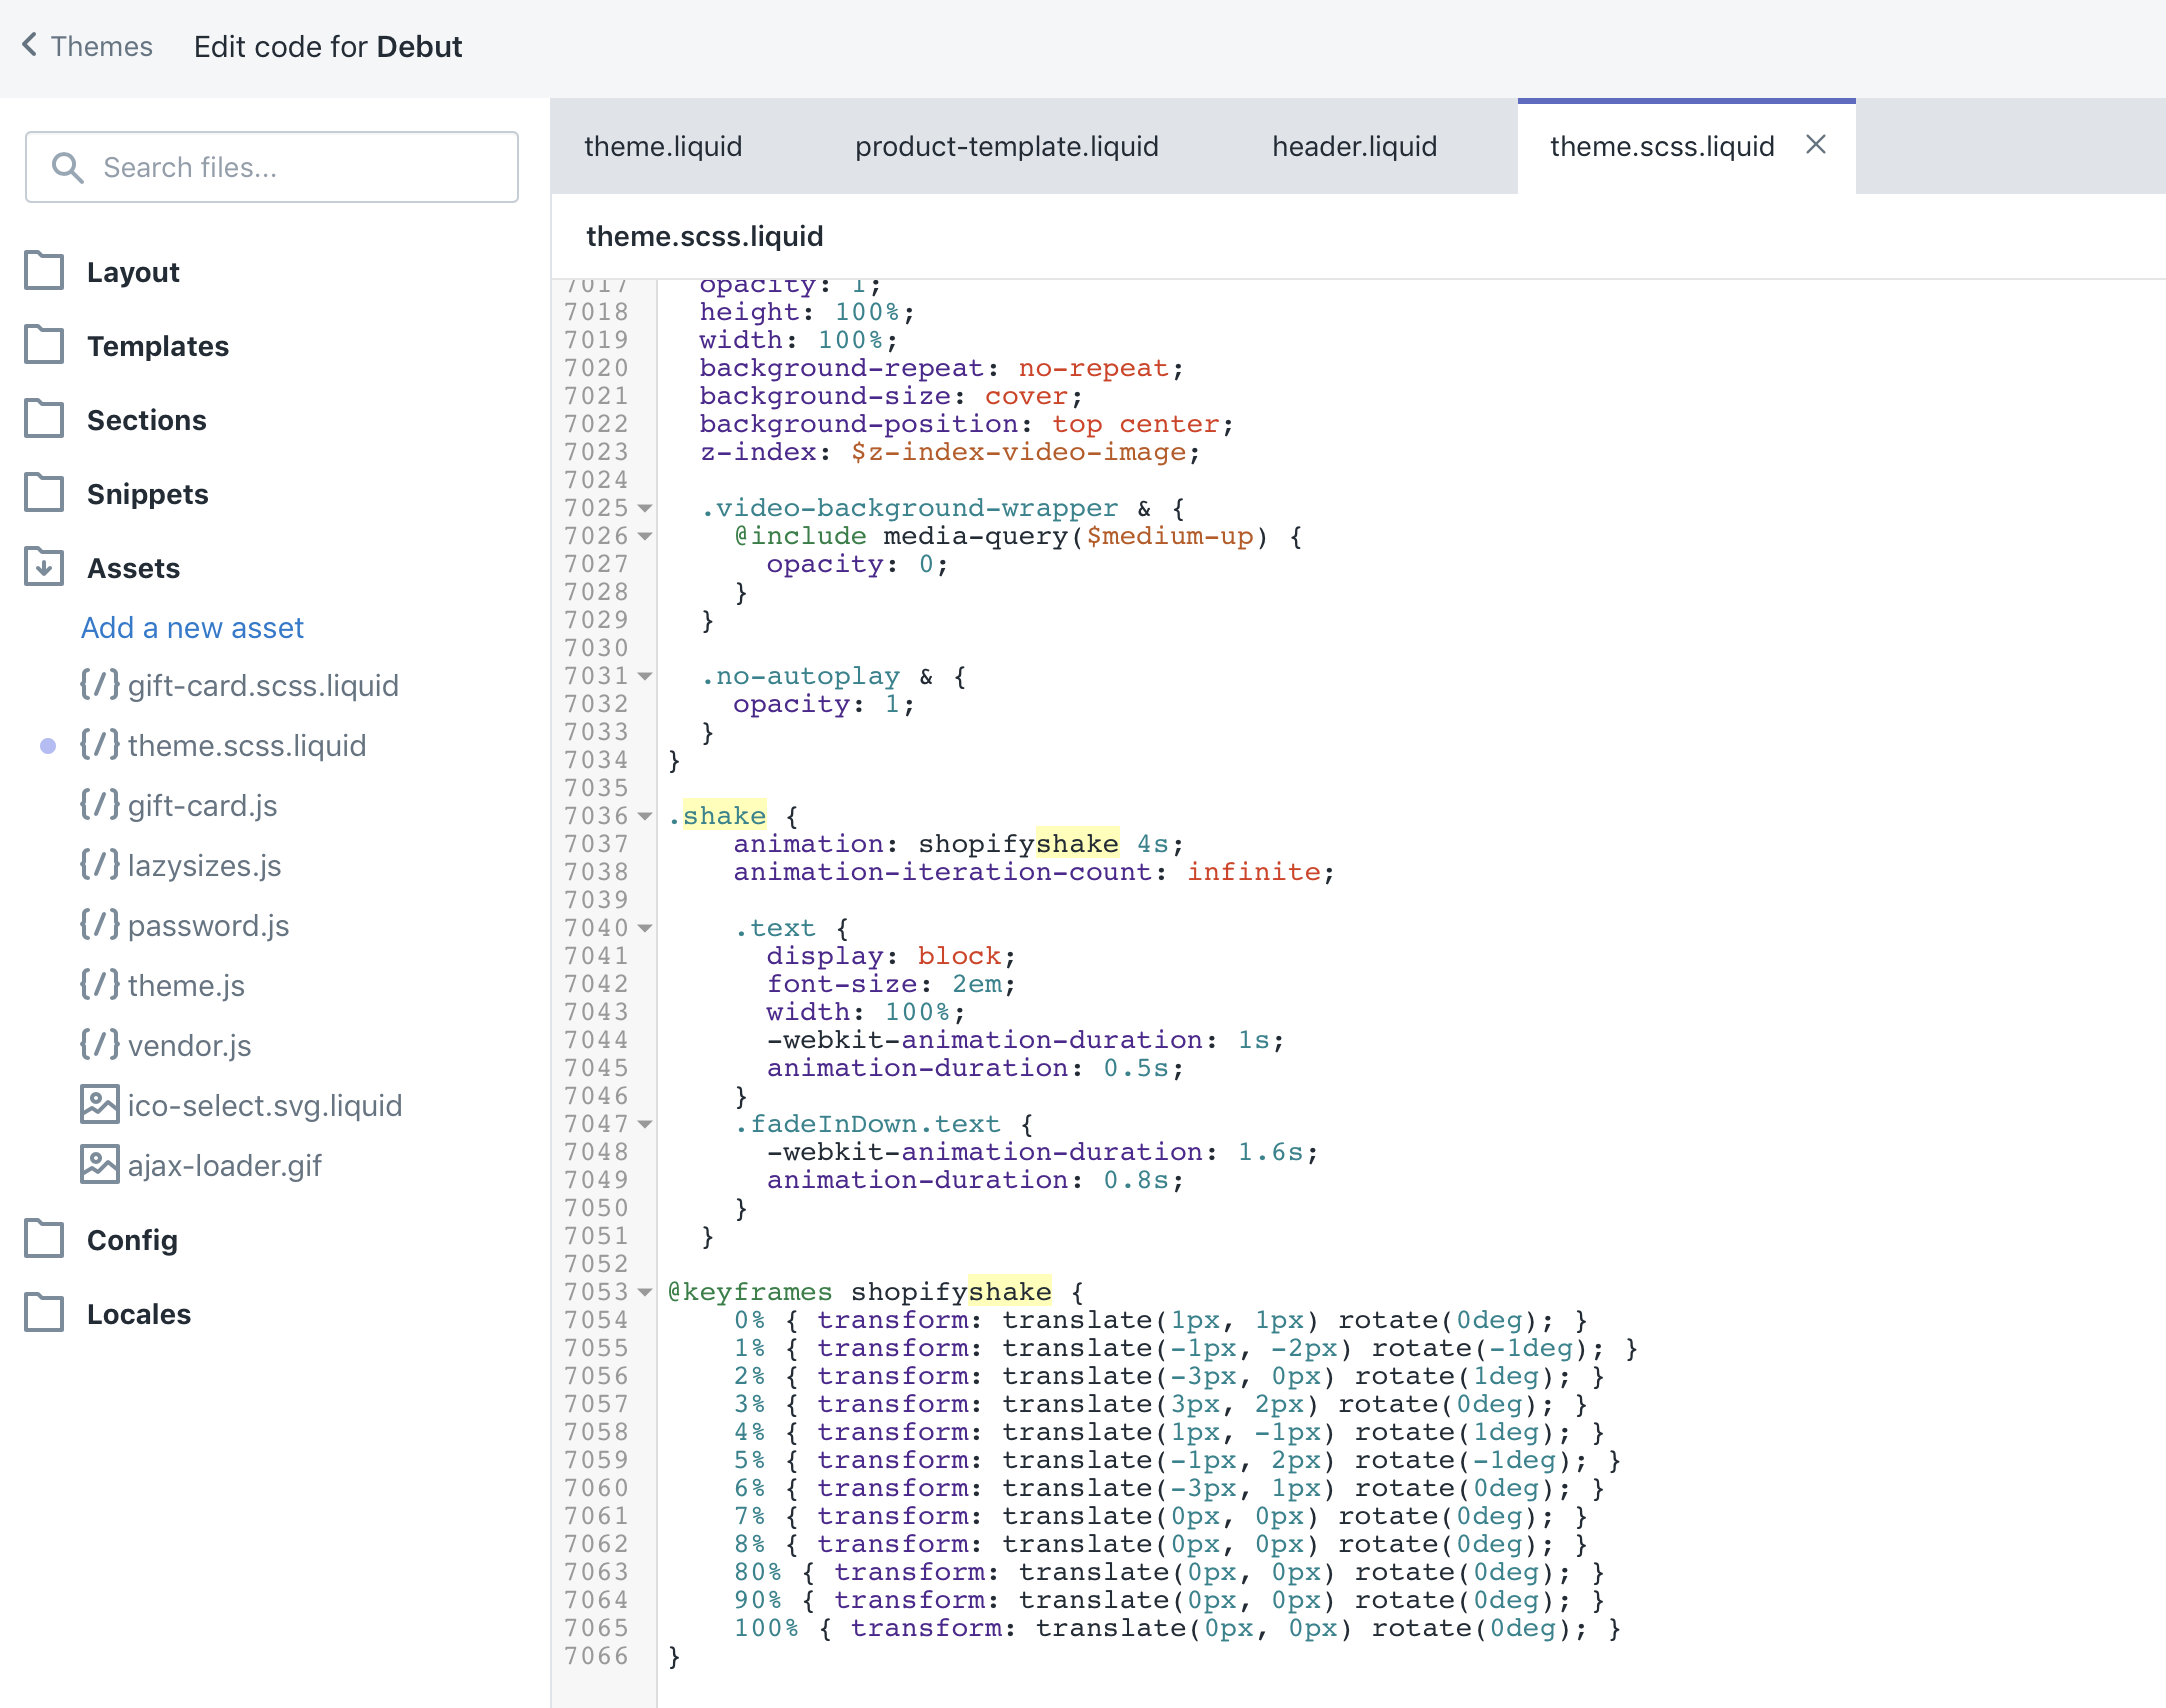Image resolution: width=2166 pixels, height=1708 pixels.
Task: Open the Locales folder icon
Action: click(x=44, y=1313)
